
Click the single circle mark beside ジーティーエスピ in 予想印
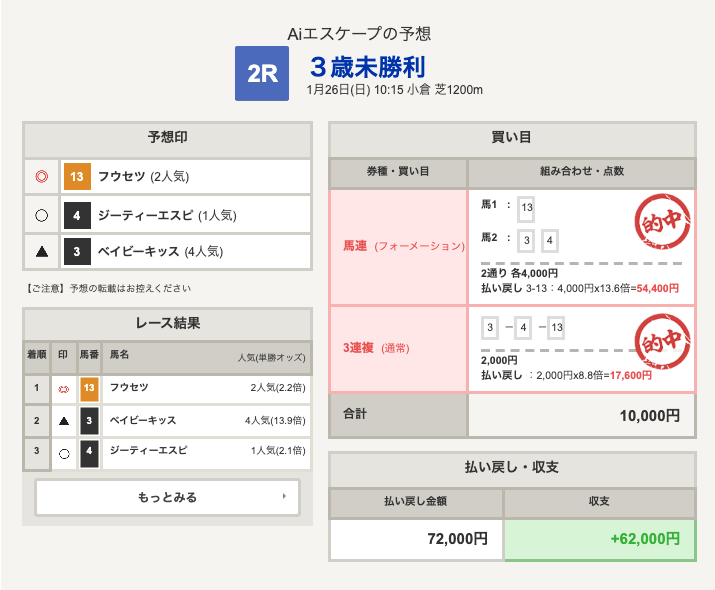pos(41,215)
